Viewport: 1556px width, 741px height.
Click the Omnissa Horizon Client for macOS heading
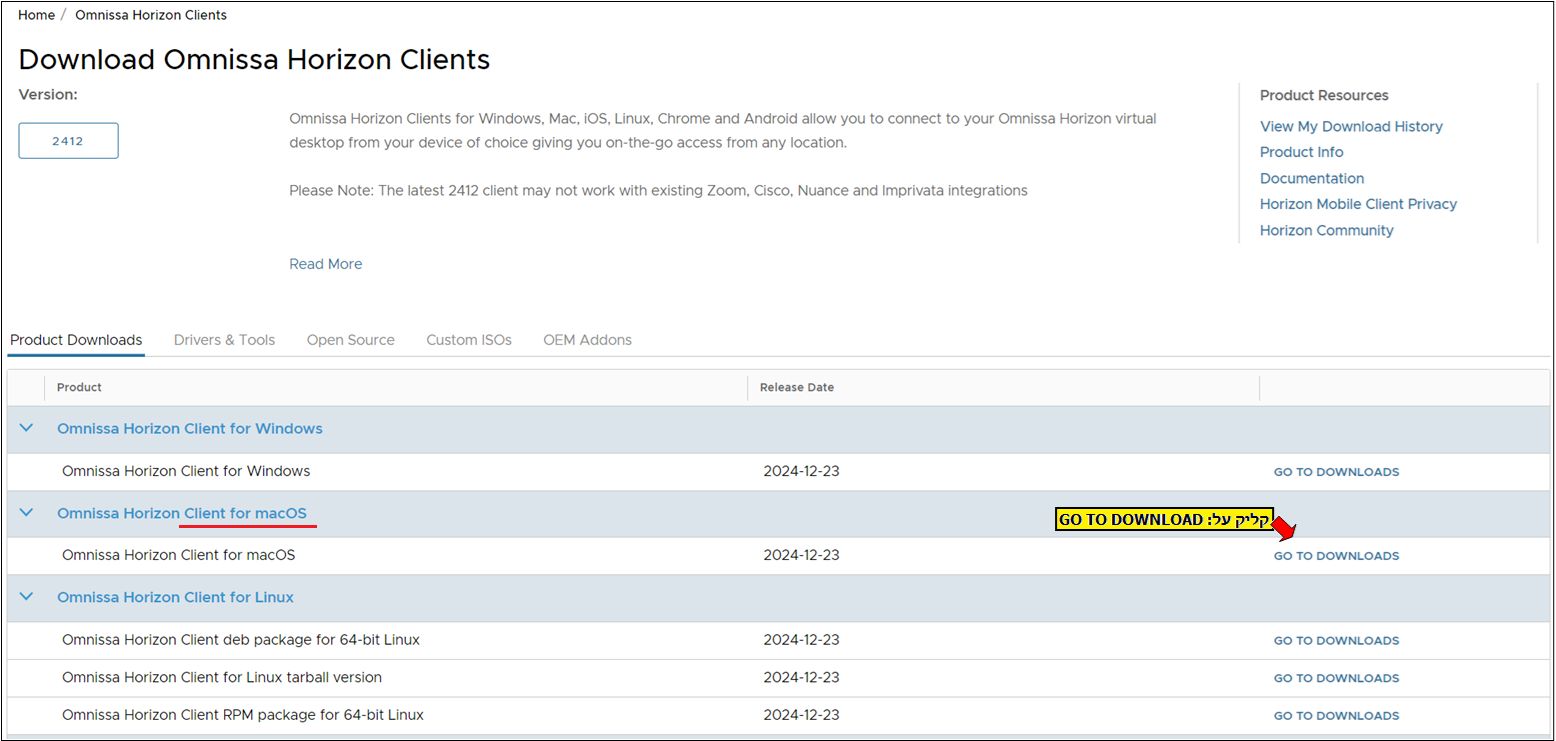[x=182, y=513]
